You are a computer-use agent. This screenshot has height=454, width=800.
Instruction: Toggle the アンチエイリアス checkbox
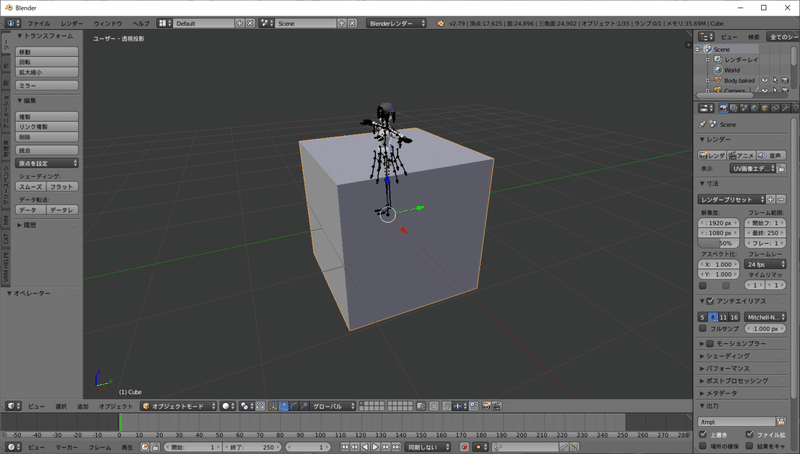click(x=710, y=301)
